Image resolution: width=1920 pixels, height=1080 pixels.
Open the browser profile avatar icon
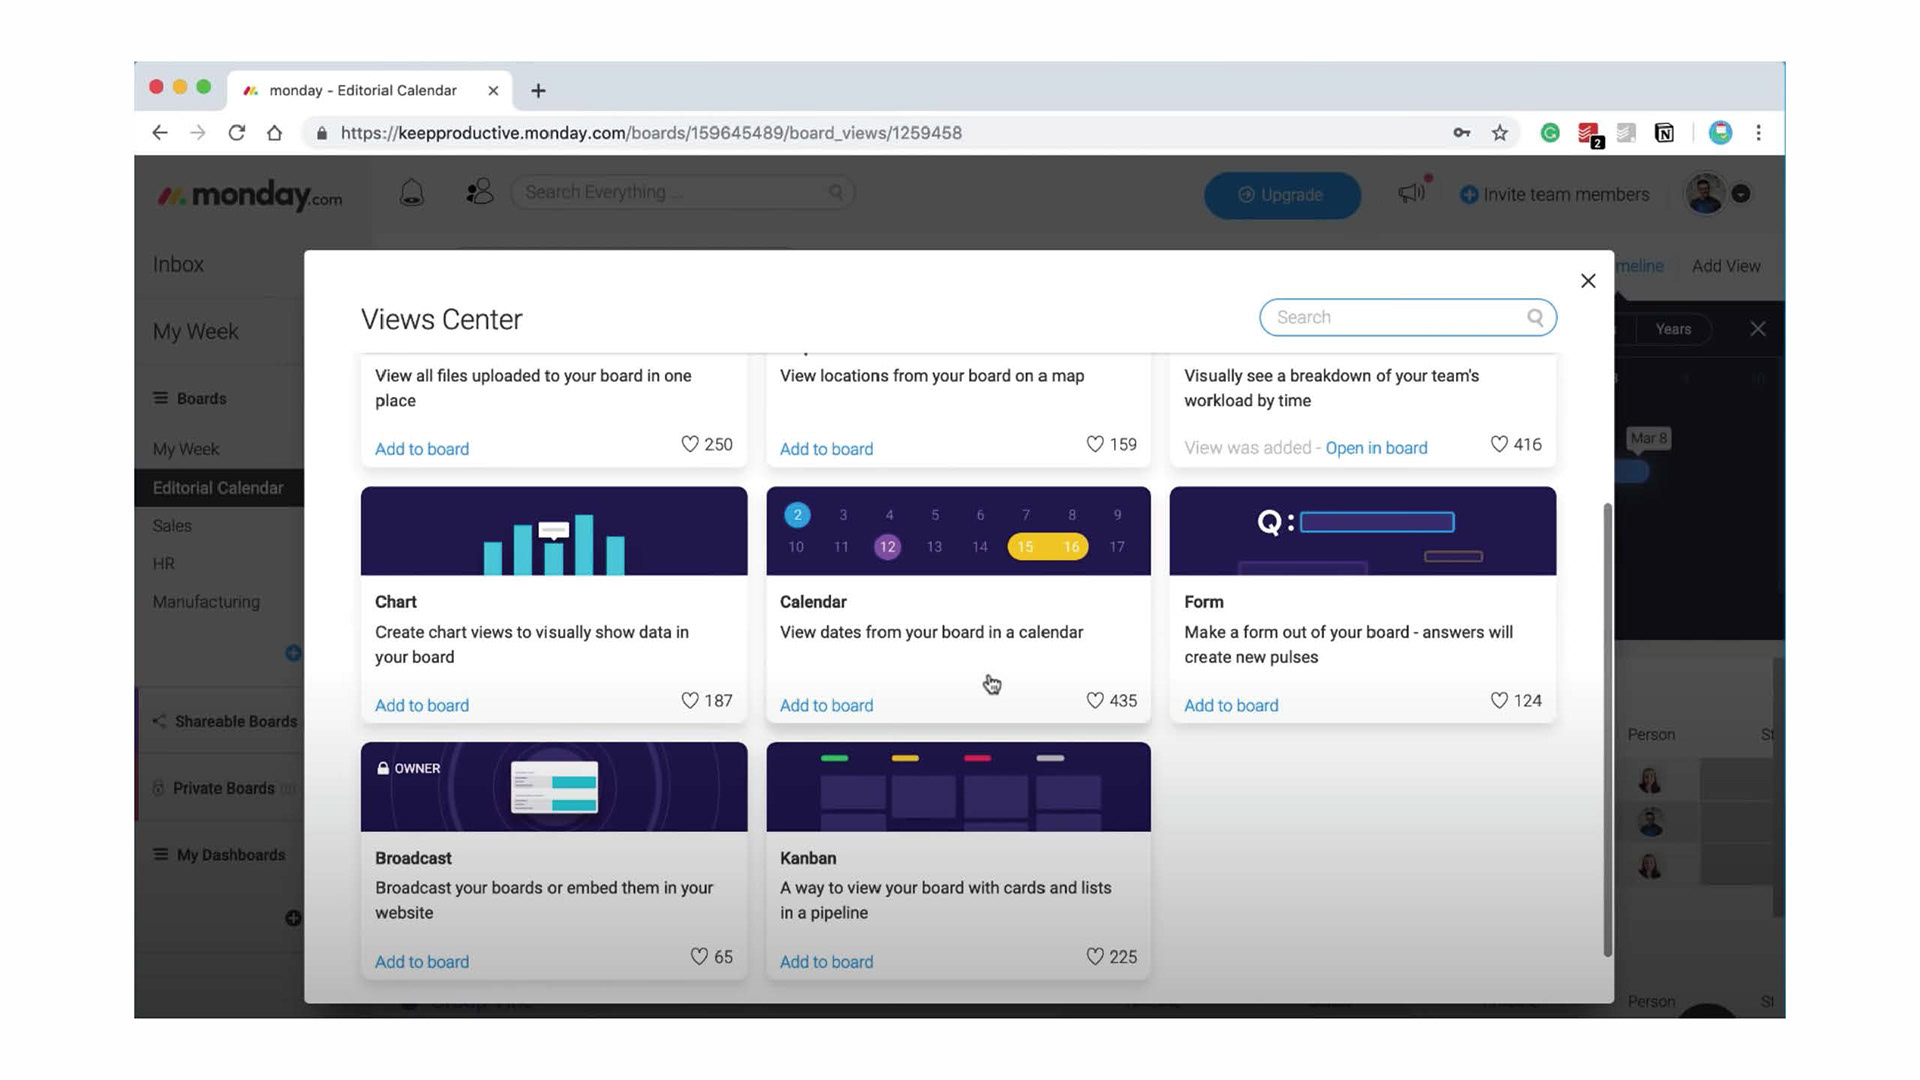[x=1720, y=133]
